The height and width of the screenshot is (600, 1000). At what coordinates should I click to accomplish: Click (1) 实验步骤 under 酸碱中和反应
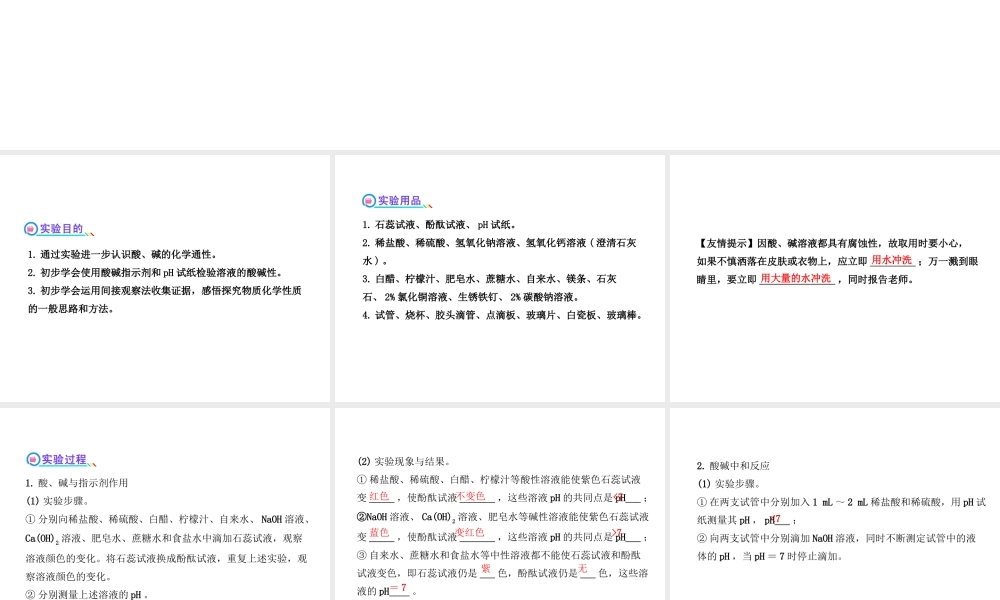729,484
